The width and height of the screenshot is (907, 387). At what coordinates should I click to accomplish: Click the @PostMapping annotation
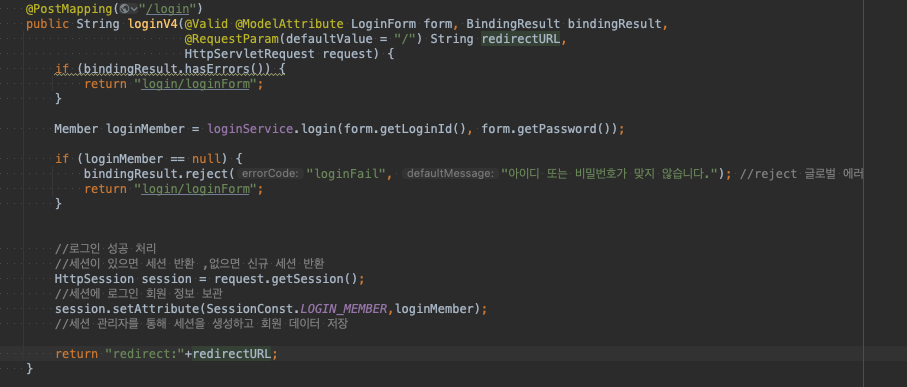pyautogui.click(x=69, y=9)
